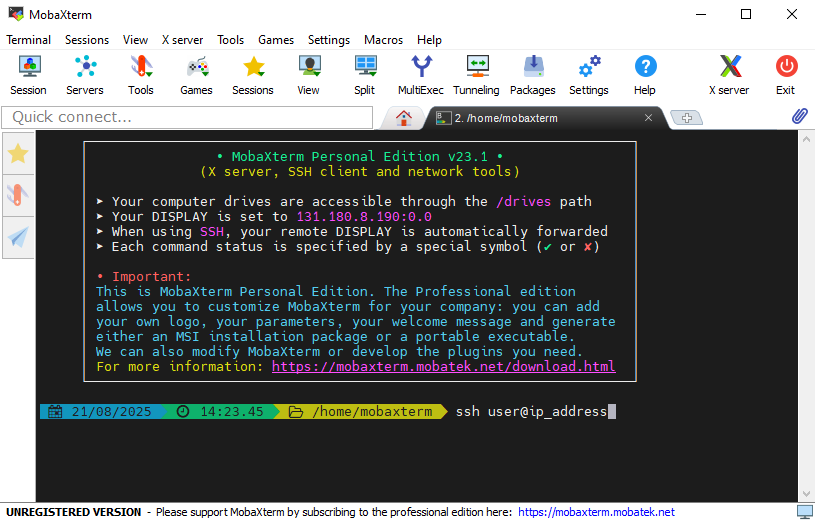815x520 pixels.
Task: Open the Tools toolbar icon
Action: coord(141,75)
